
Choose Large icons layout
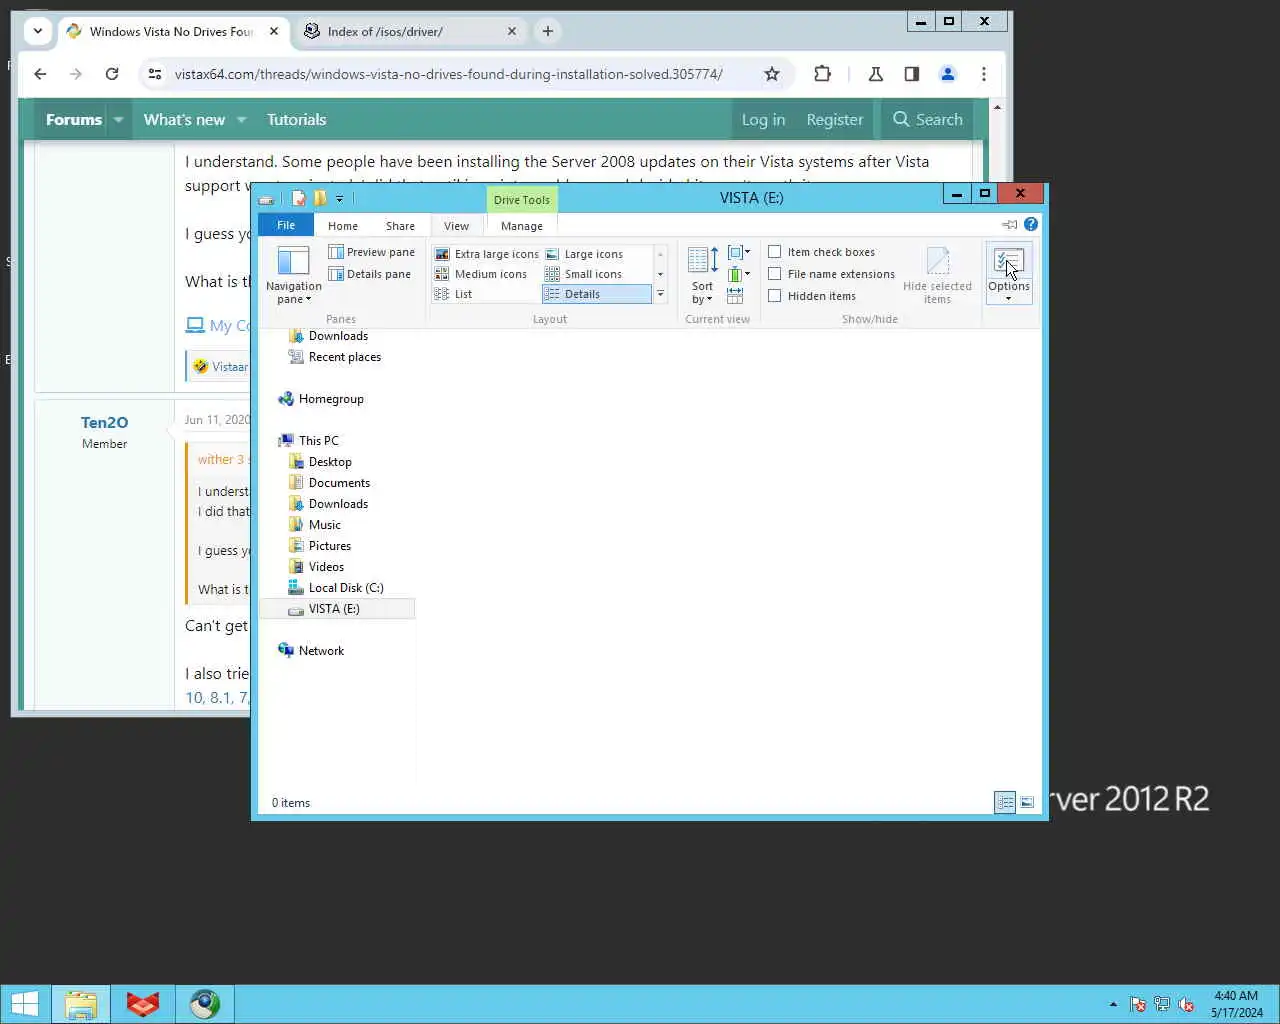584,254
